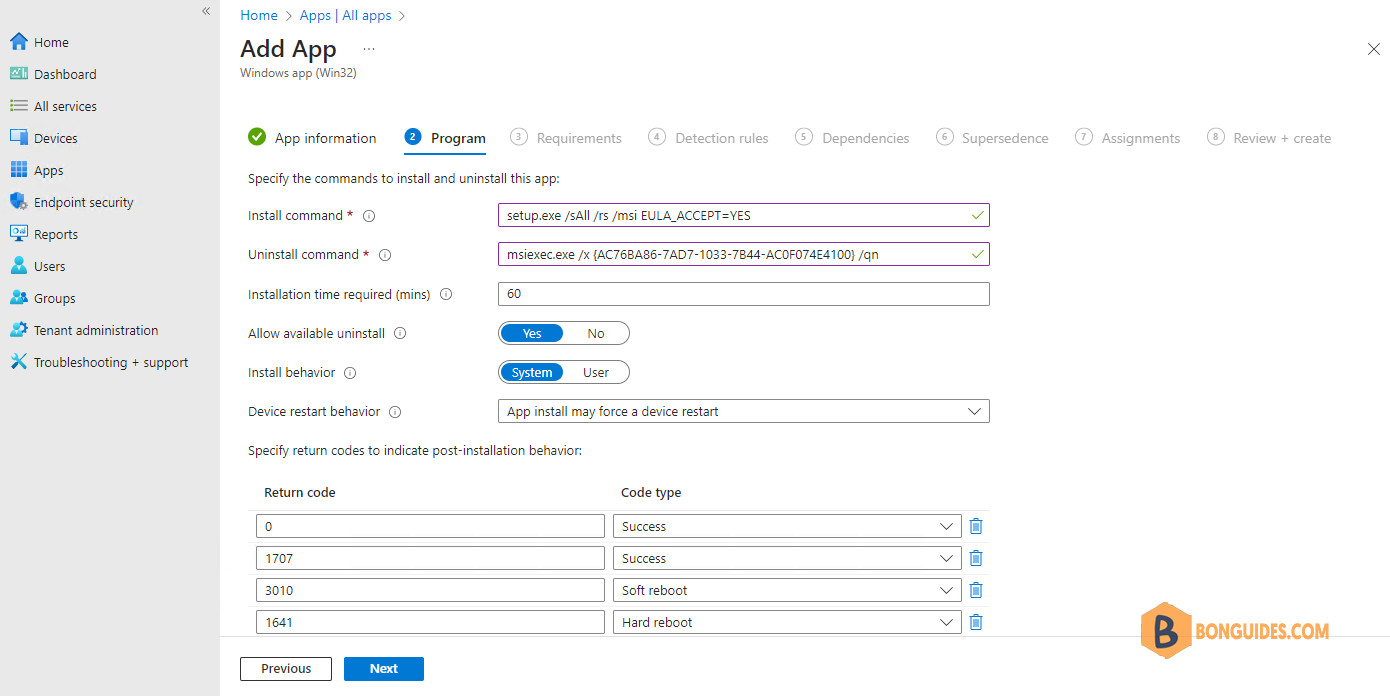Edit return code field containing 1707
The image size is (1390, 696).
pos(430,558)
